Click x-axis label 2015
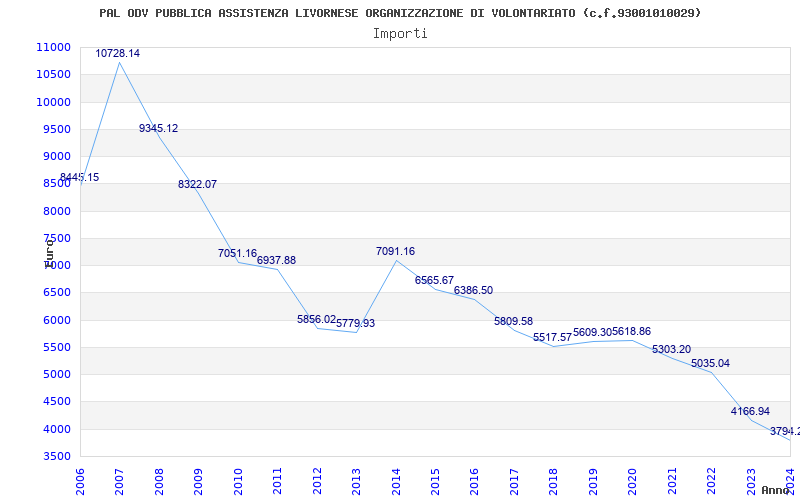 pos(435,482)
